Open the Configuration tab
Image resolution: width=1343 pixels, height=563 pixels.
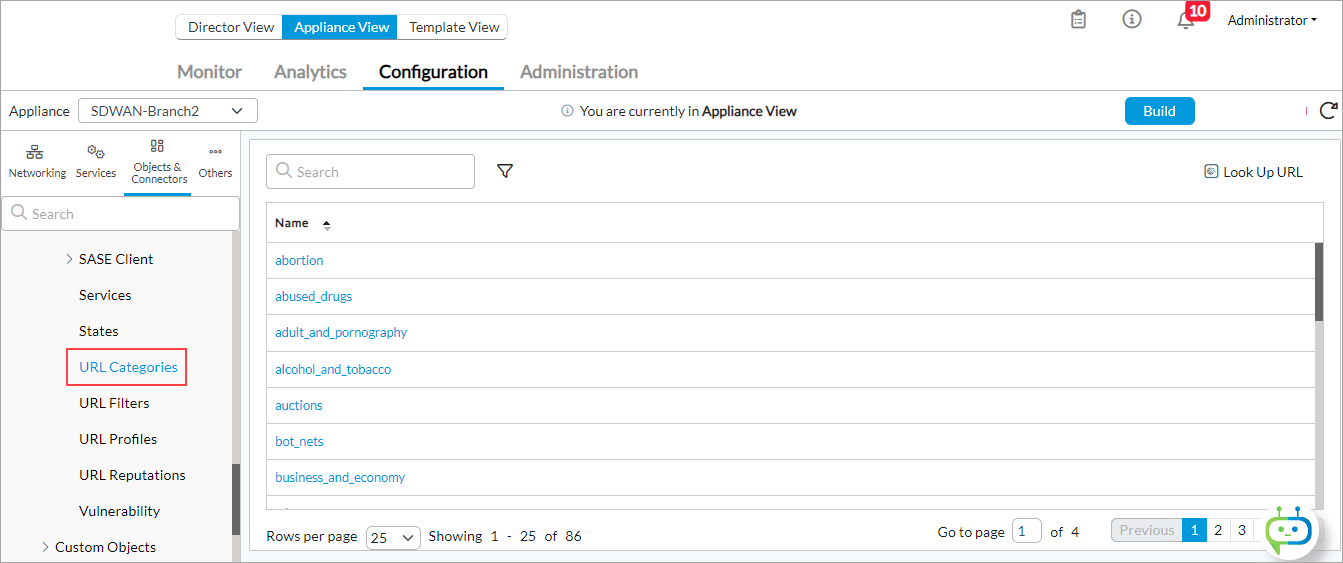[x=433, y=72]
